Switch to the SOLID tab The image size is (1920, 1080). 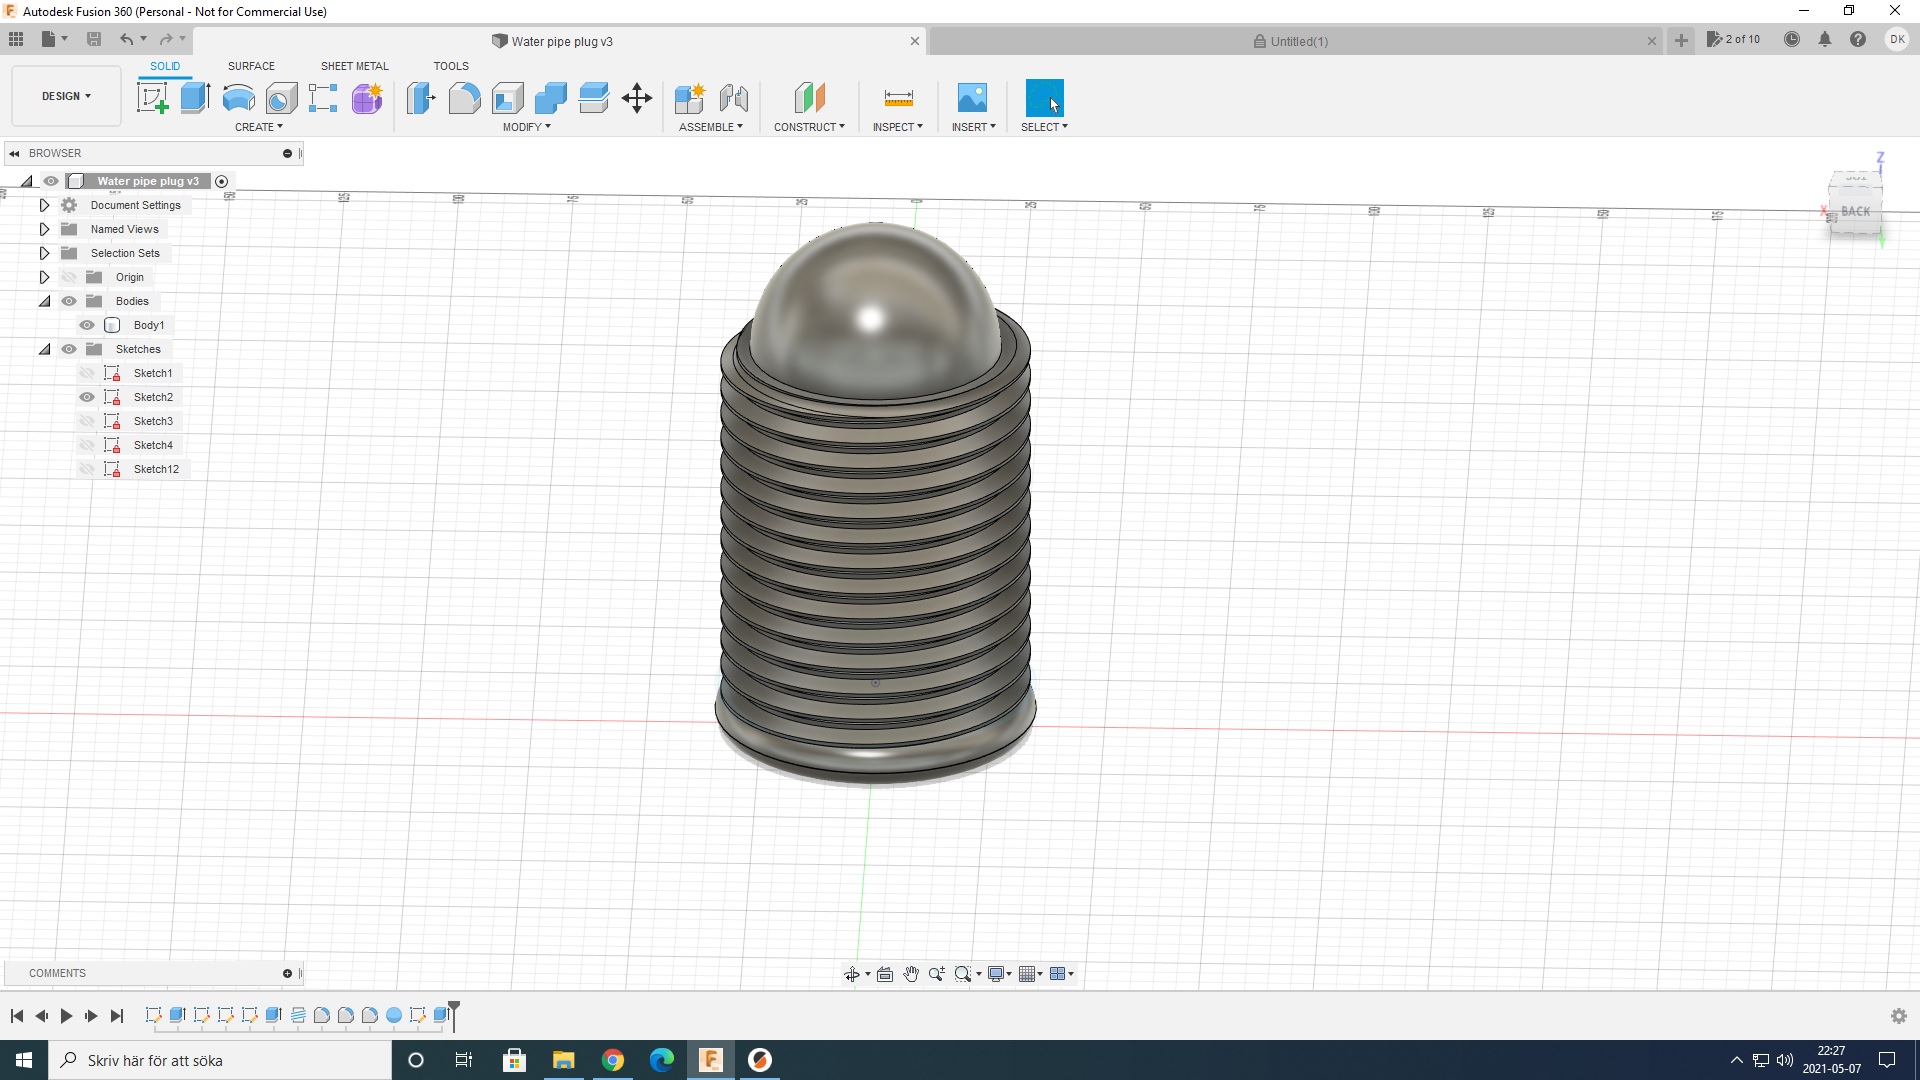point(165,66)
